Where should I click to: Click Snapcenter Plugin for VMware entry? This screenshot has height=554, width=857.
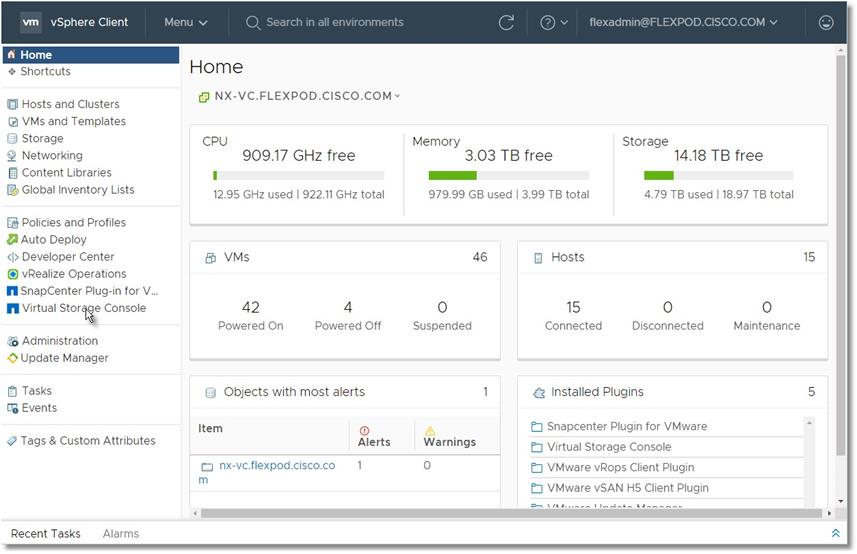627,427
